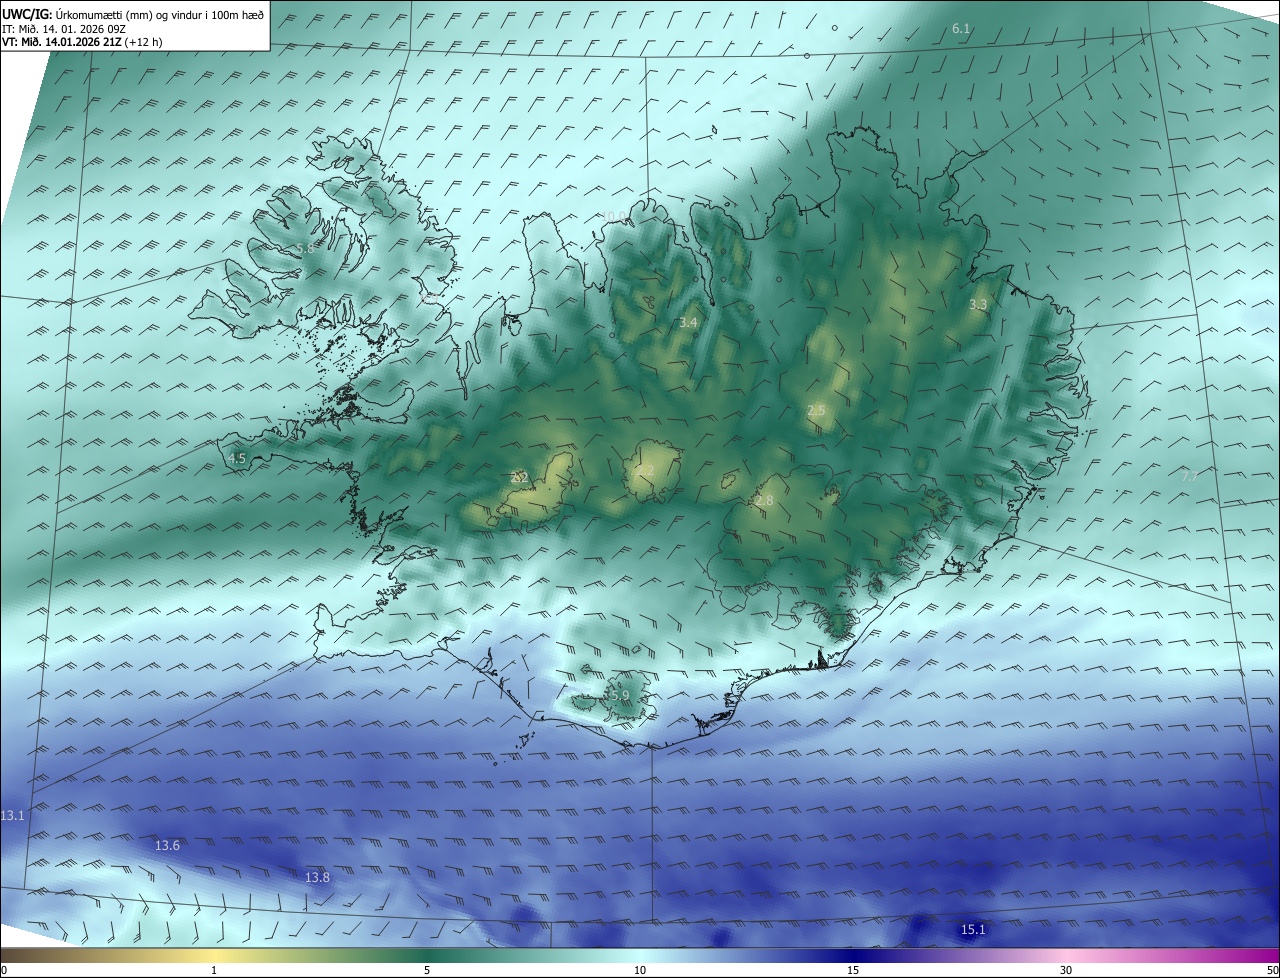Click the 5 tick label on the color scale
Image resolution: width=1280 pixels, height=978 pixels.
(427, 971)
